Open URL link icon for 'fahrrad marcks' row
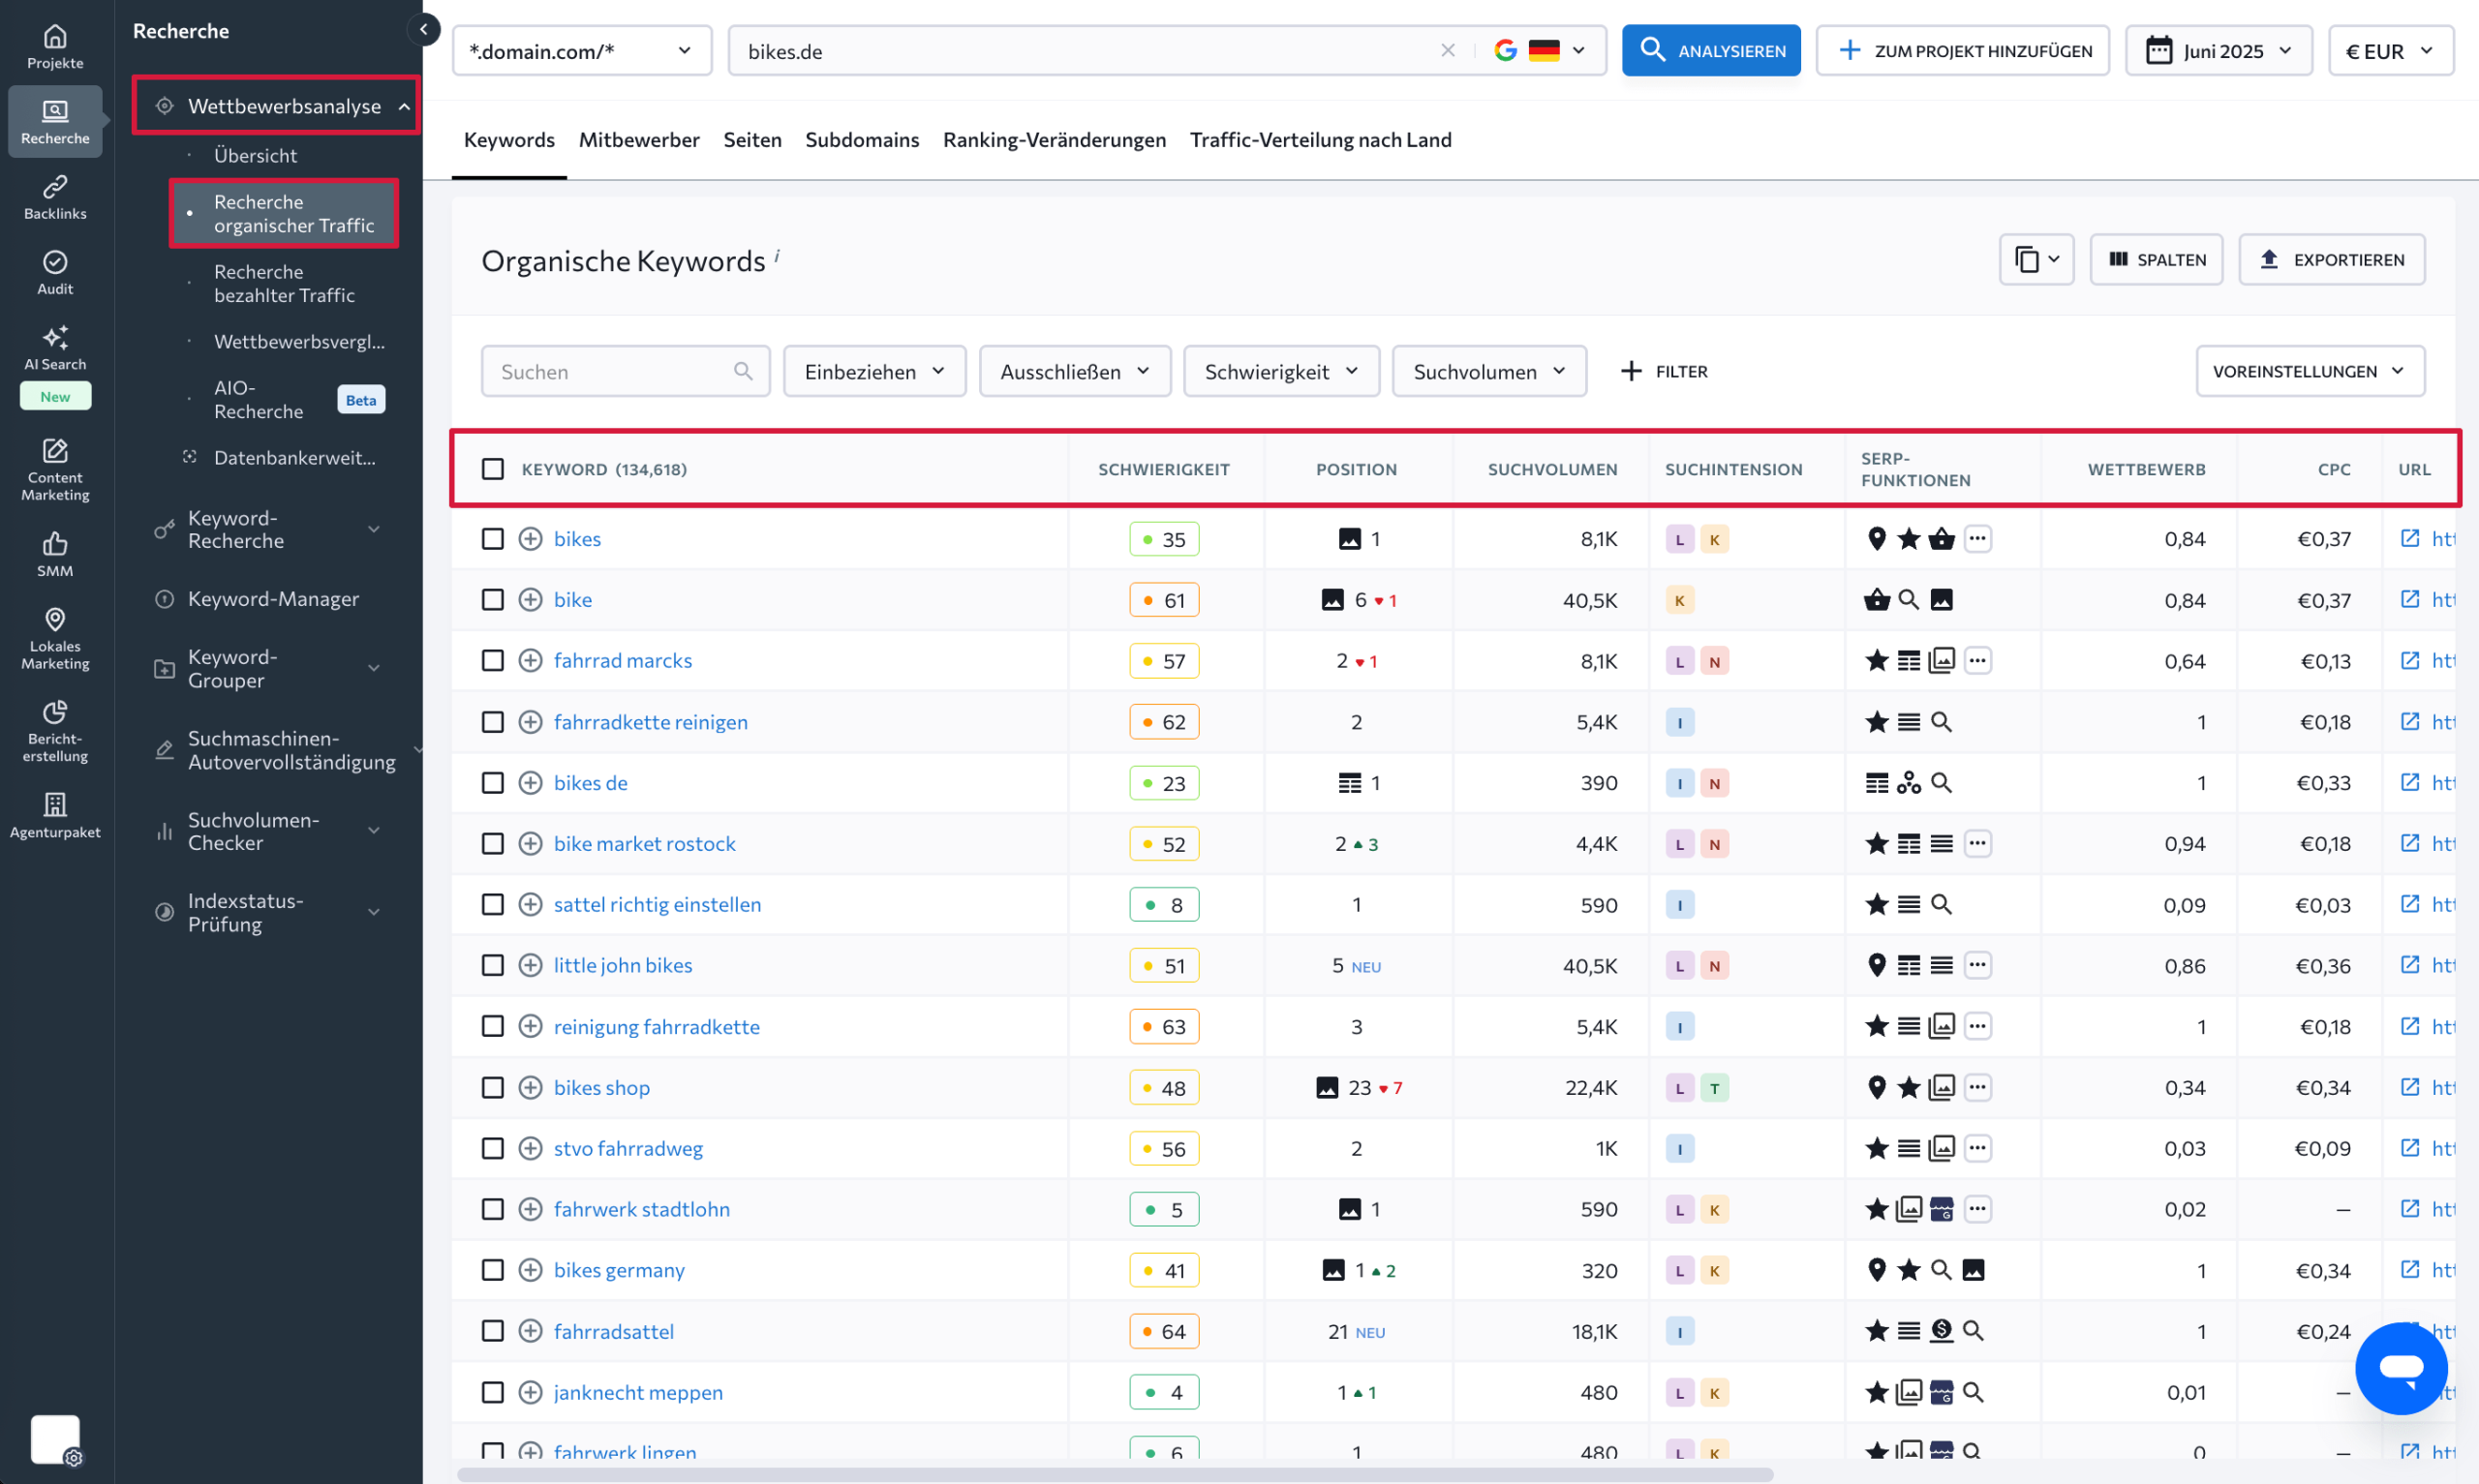The width and height of the screenshot is (2479, 1484). pos(2410,660)
